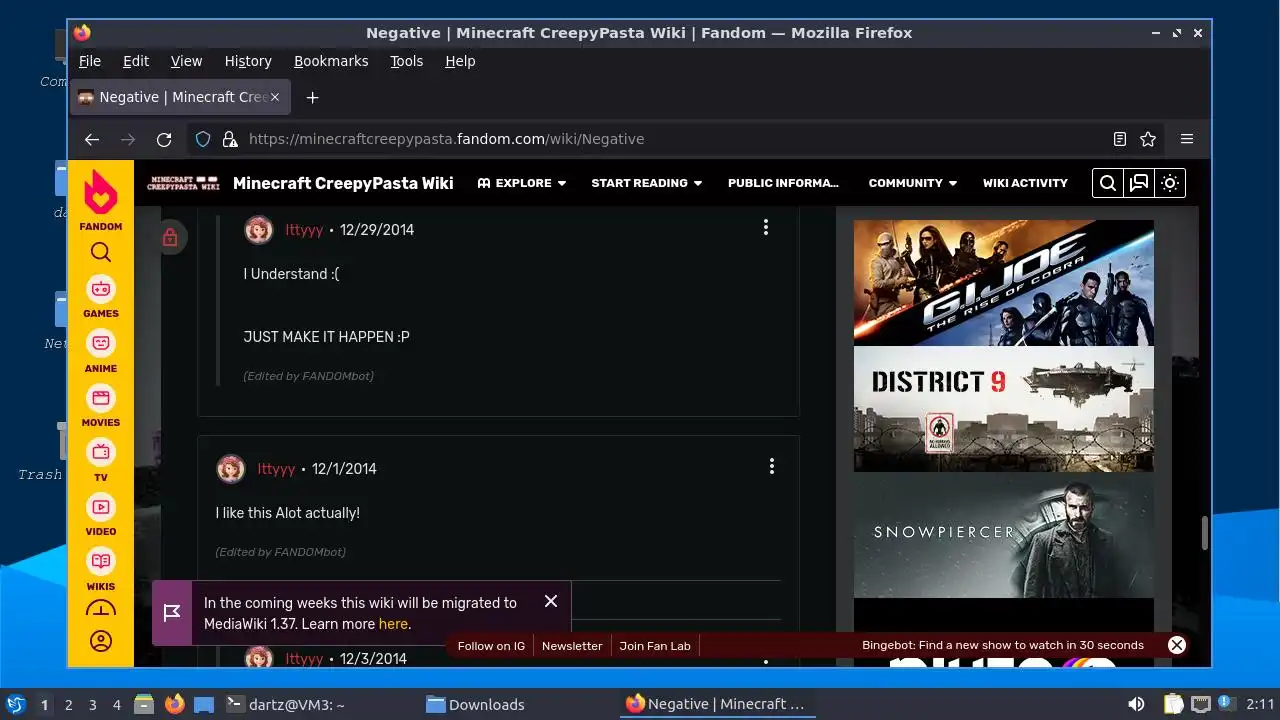Click Ittyyy avatar on 12/1/2014 comment
This screenshot has width=1280, height=720.
[231, 468]
